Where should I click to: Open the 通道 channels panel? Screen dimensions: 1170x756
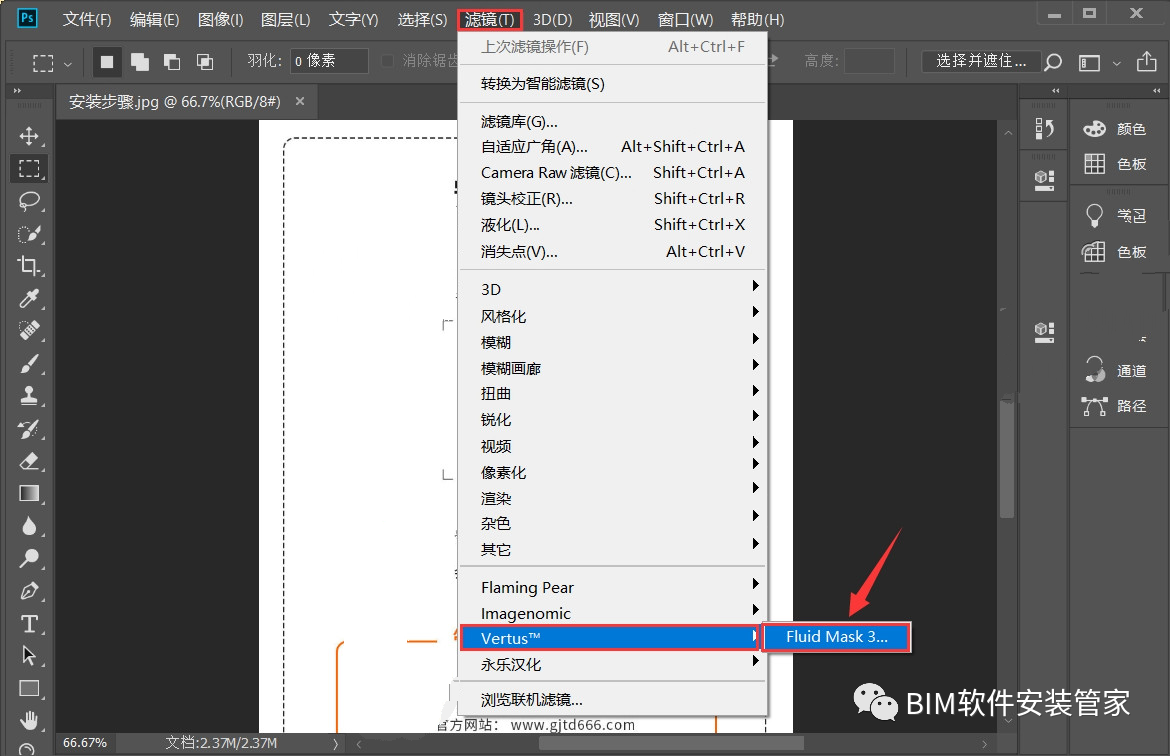pos(1115,371)
